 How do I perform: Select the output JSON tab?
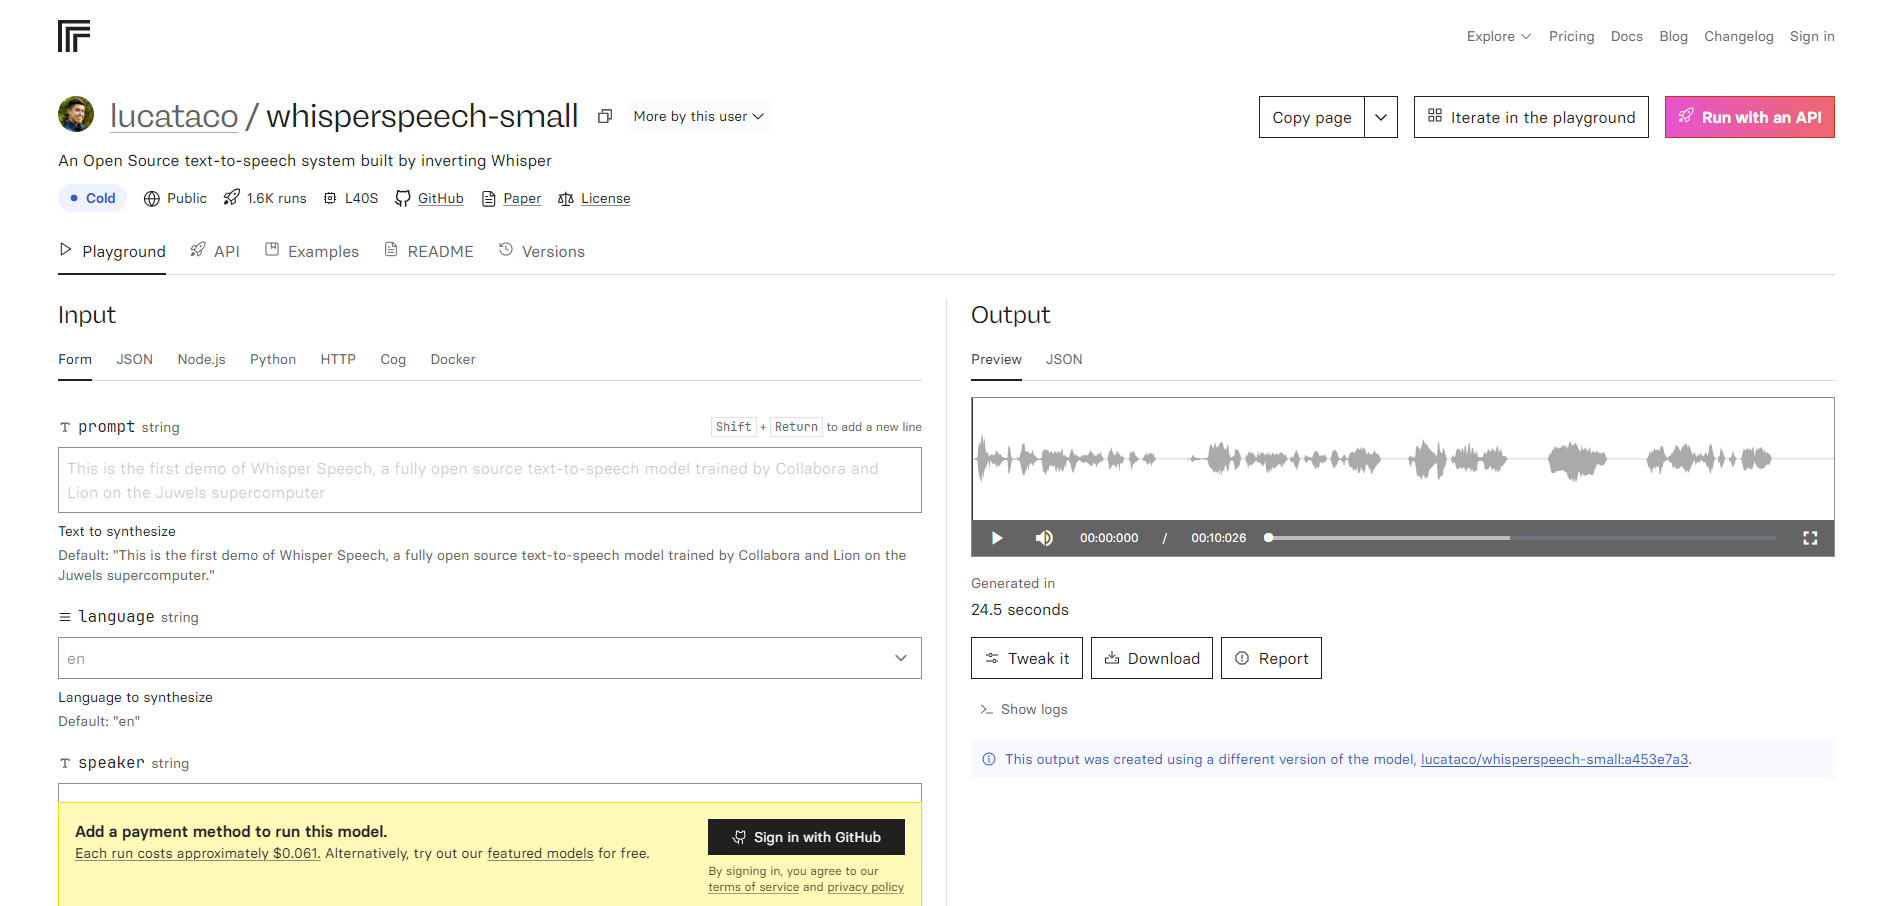(1064, 359)
